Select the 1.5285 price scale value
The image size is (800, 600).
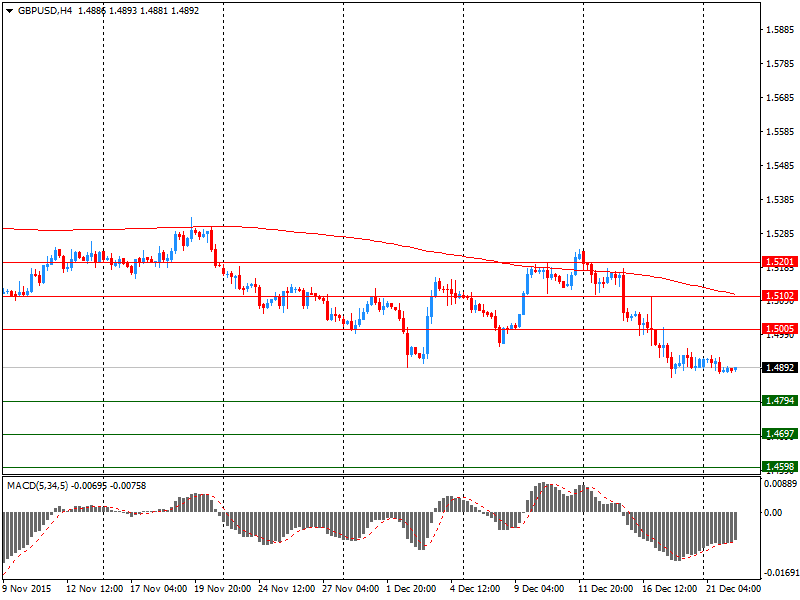[780, 234]
